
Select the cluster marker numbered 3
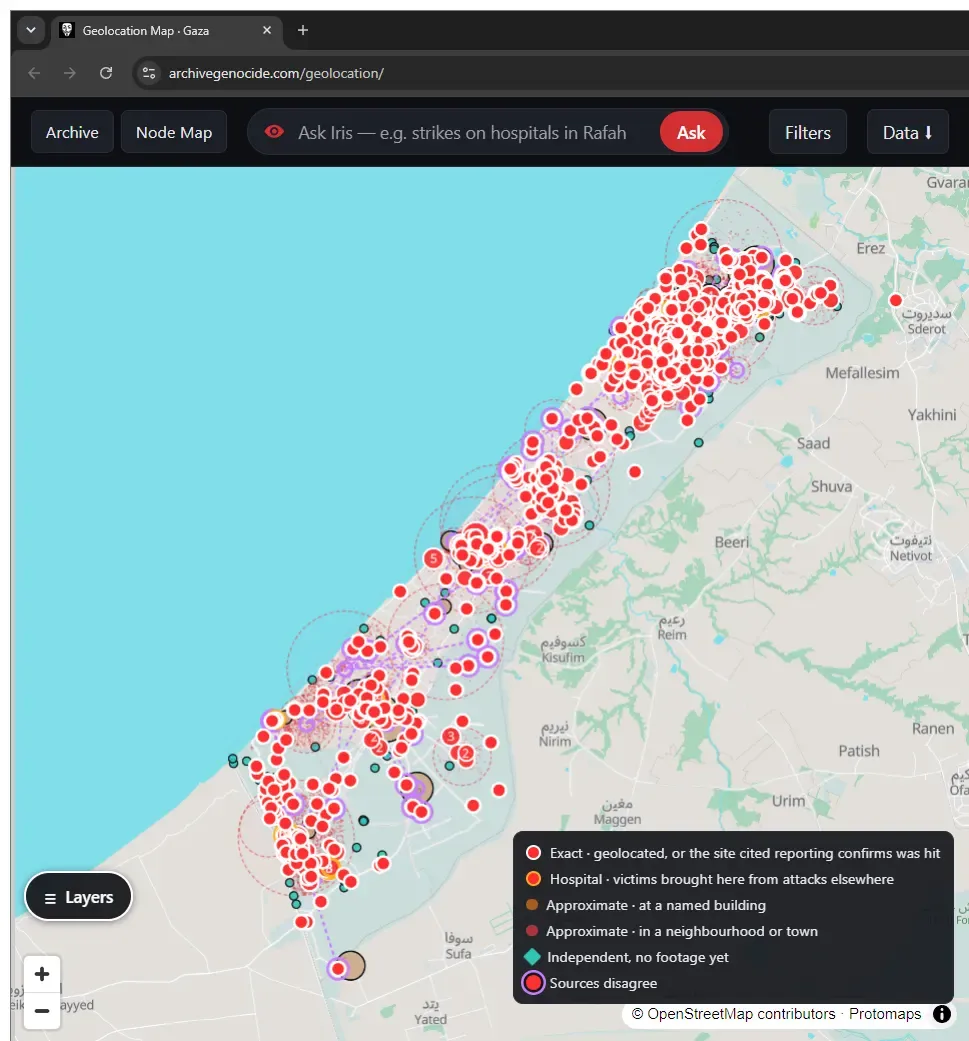coord(451,736)
